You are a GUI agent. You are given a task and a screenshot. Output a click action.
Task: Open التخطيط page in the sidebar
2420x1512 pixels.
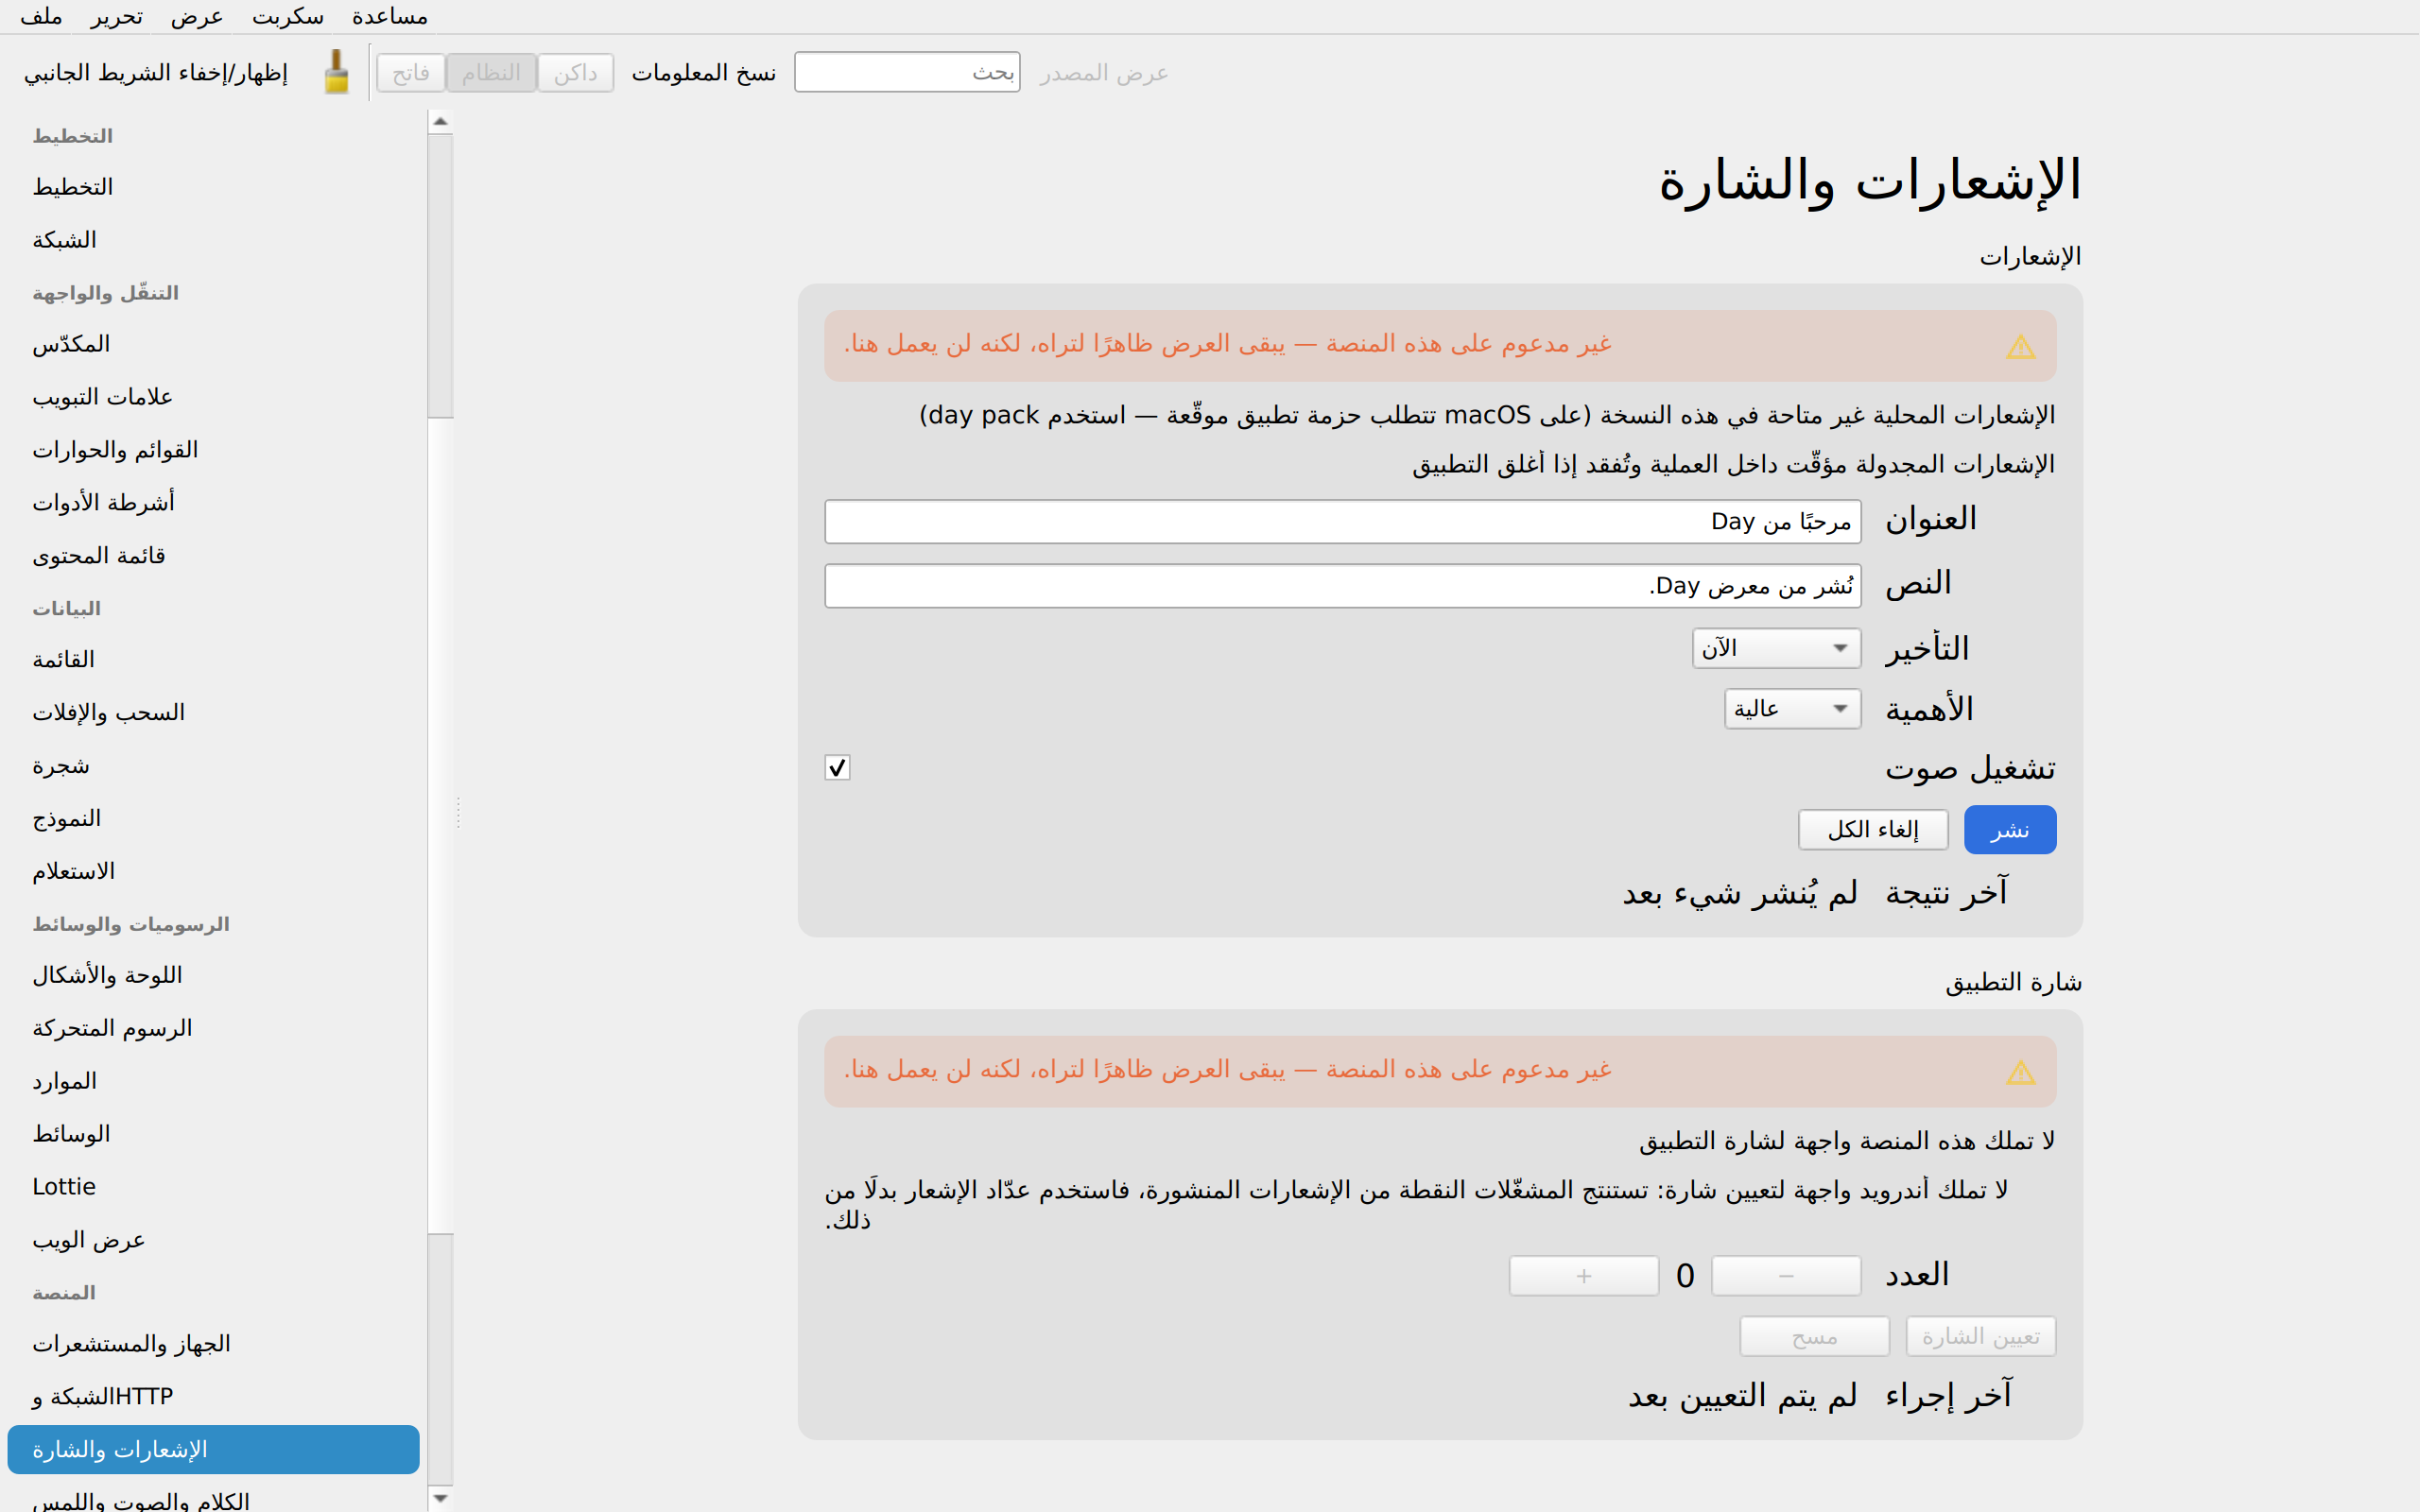click(x=213, y=187)
